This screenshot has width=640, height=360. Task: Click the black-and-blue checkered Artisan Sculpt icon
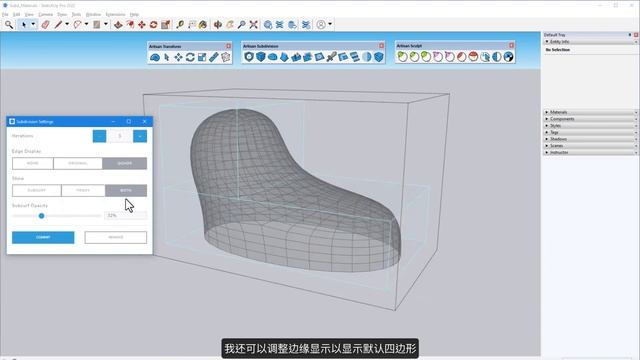pos(509,57)
